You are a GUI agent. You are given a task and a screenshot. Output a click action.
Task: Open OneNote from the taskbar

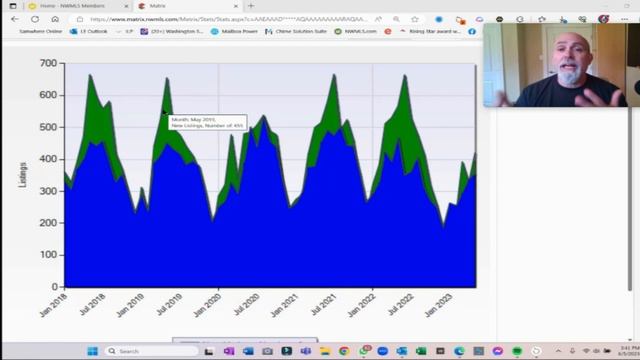[x=229, y=351]
